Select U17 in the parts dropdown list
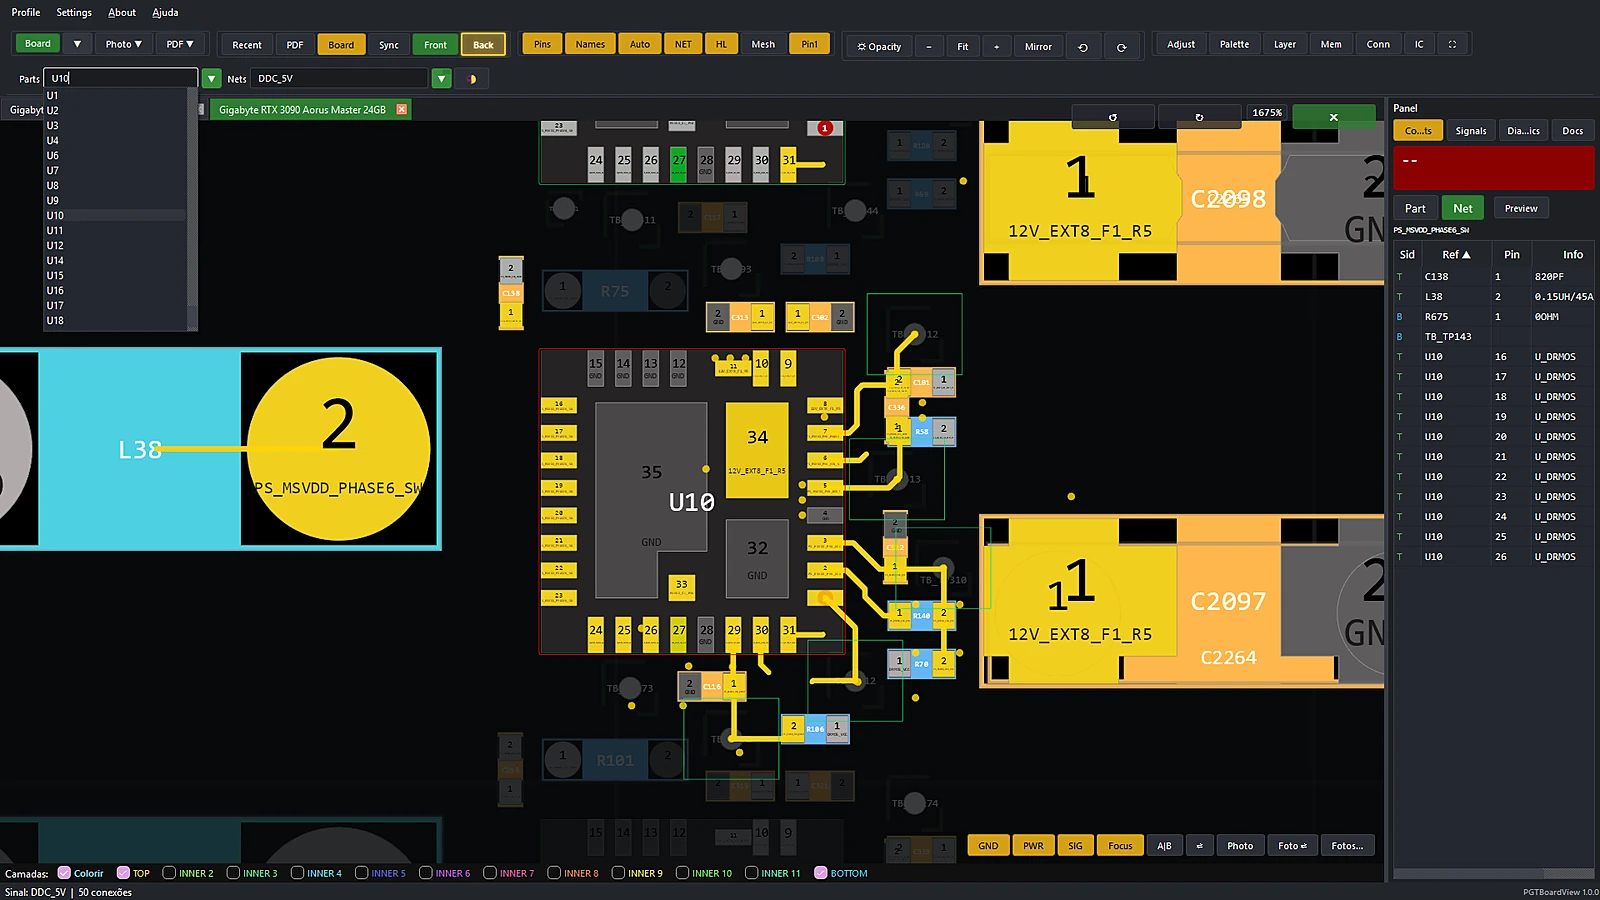 [x=115, y=305]
